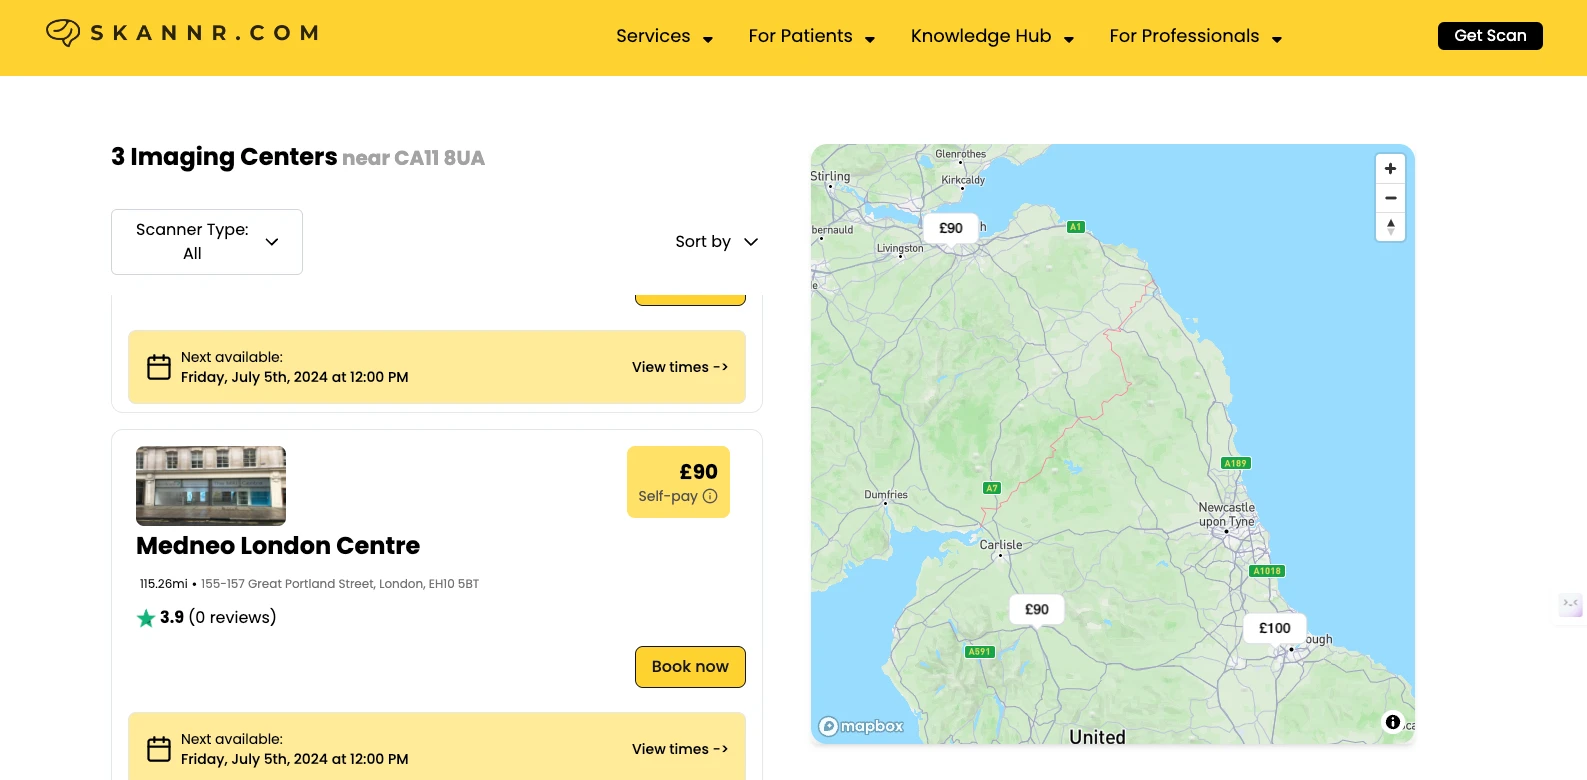Screen dimensions: 1587x780
Task: Click the Services dropdown arrow
Action: [708, 40]
